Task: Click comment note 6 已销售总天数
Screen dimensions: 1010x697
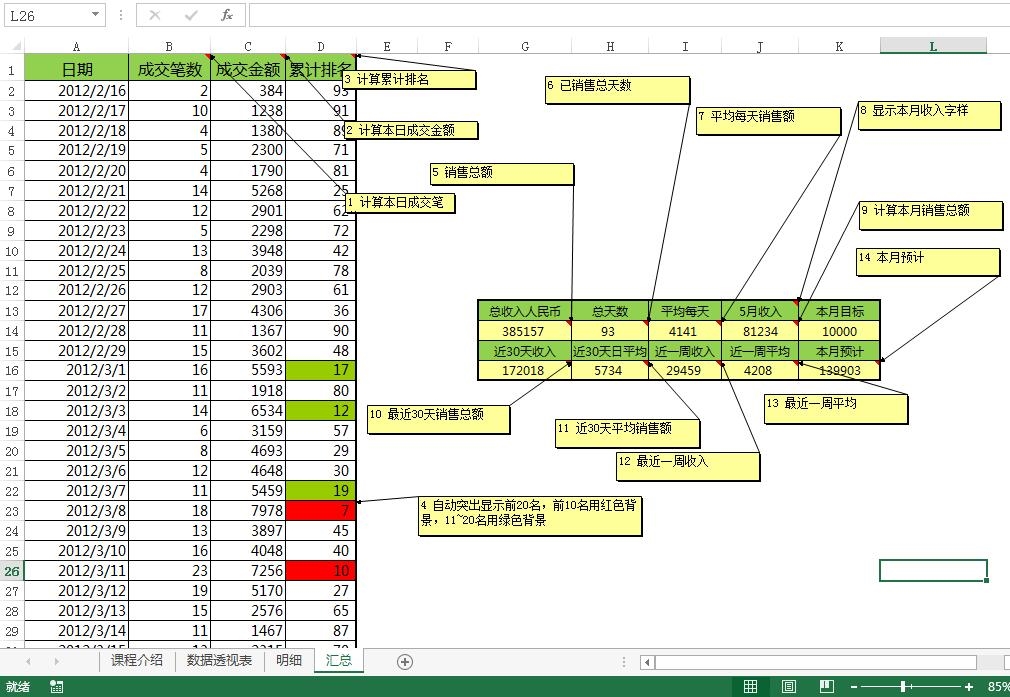Action: [617, 90]
